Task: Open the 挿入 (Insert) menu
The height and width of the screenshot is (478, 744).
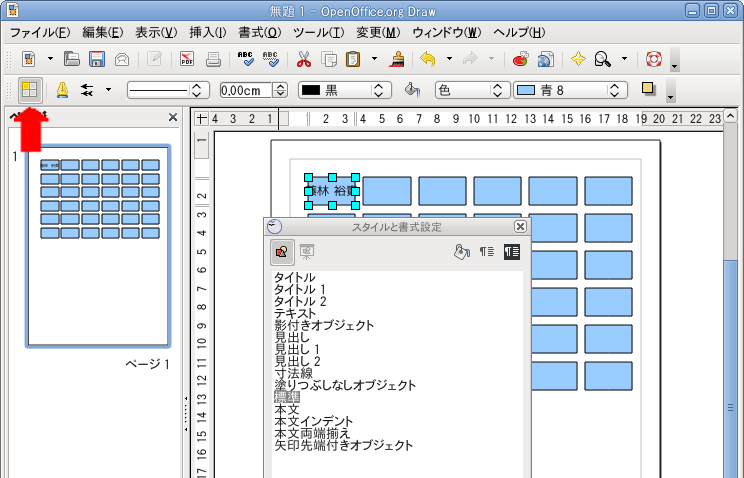Action: 207,33
